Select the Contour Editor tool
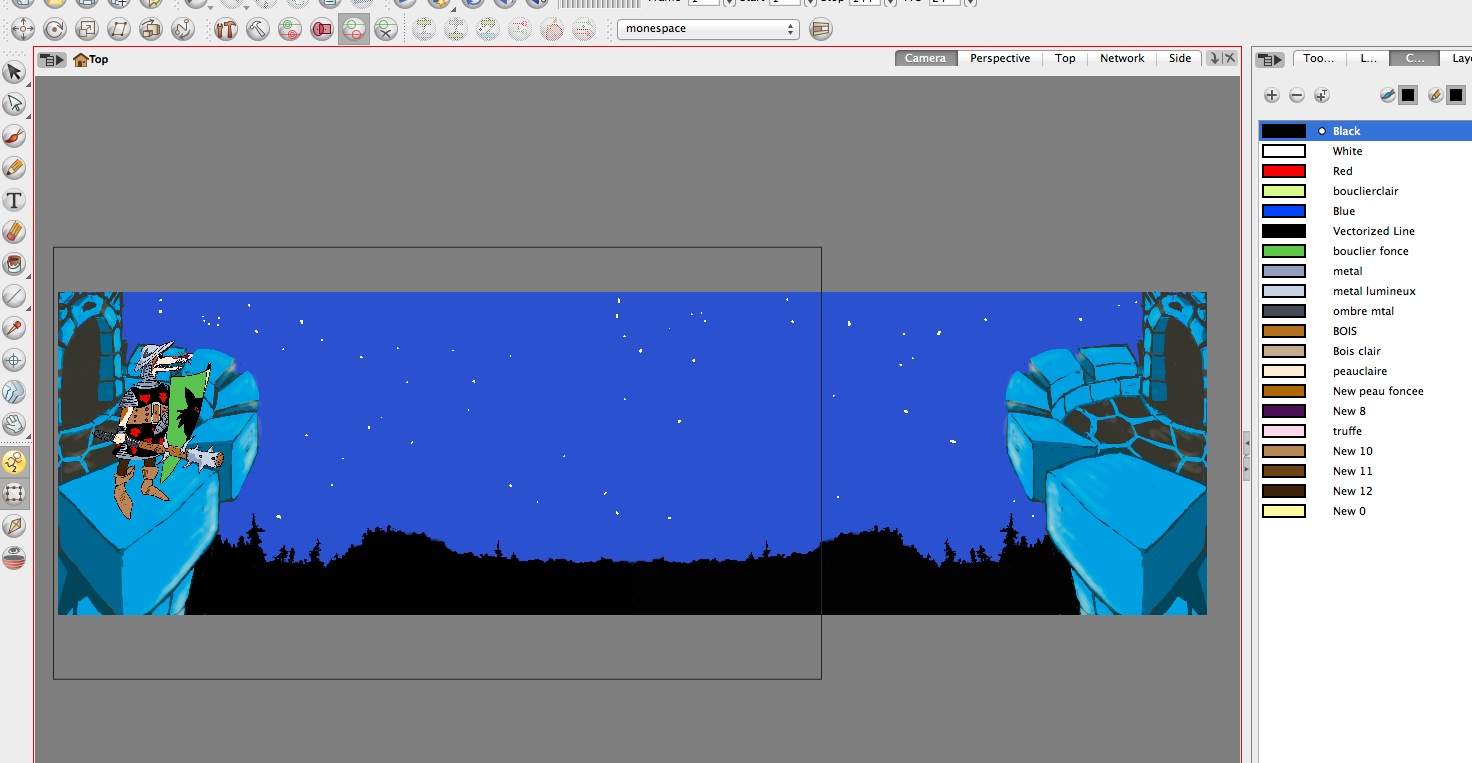This screenshot has width=1472, height=763. tap(14, 104)
